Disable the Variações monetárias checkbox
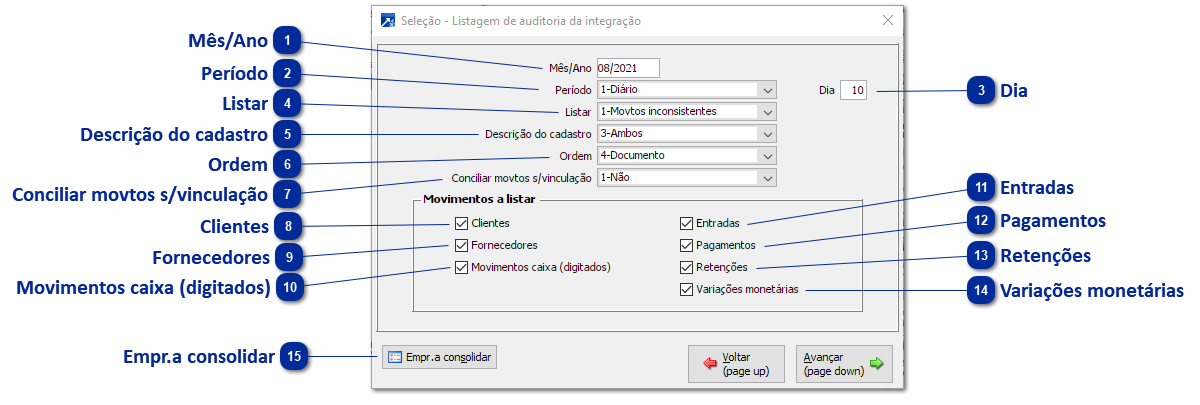 [686, 290]
